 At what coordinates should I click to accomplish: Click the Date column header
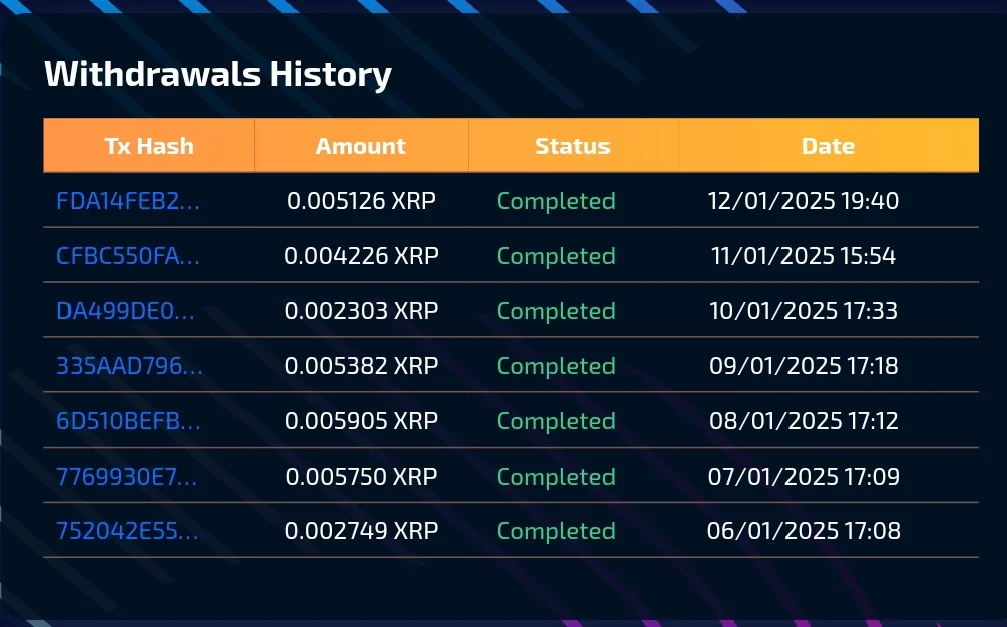point(828,146)
